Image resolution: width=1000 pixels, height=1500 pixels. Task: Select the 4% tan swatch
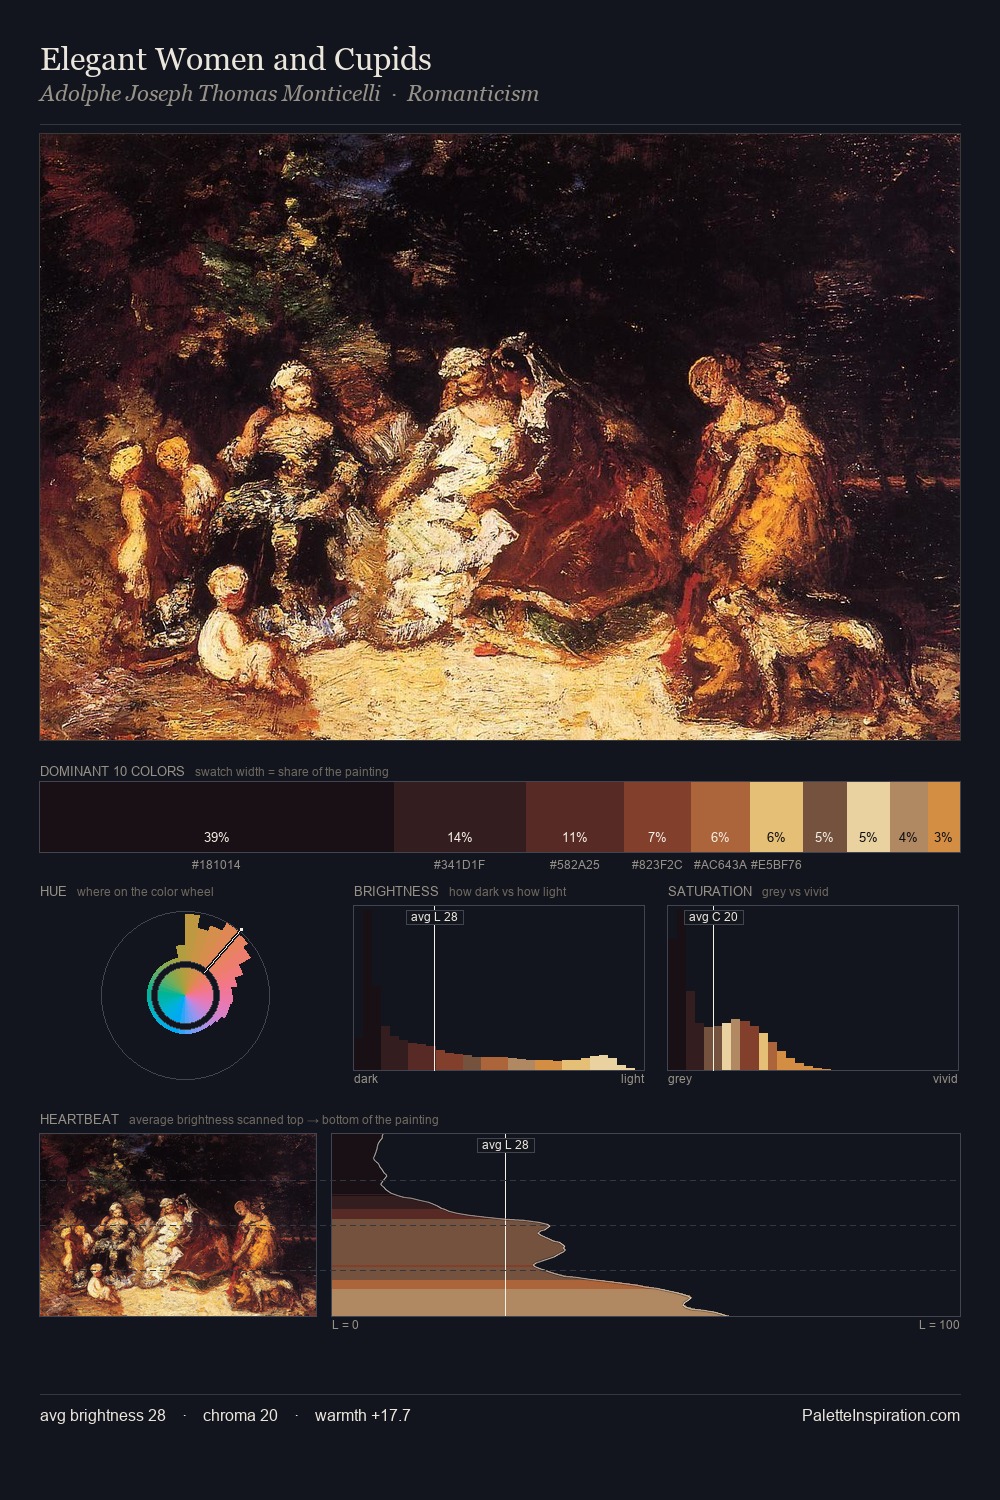[909, 817]
